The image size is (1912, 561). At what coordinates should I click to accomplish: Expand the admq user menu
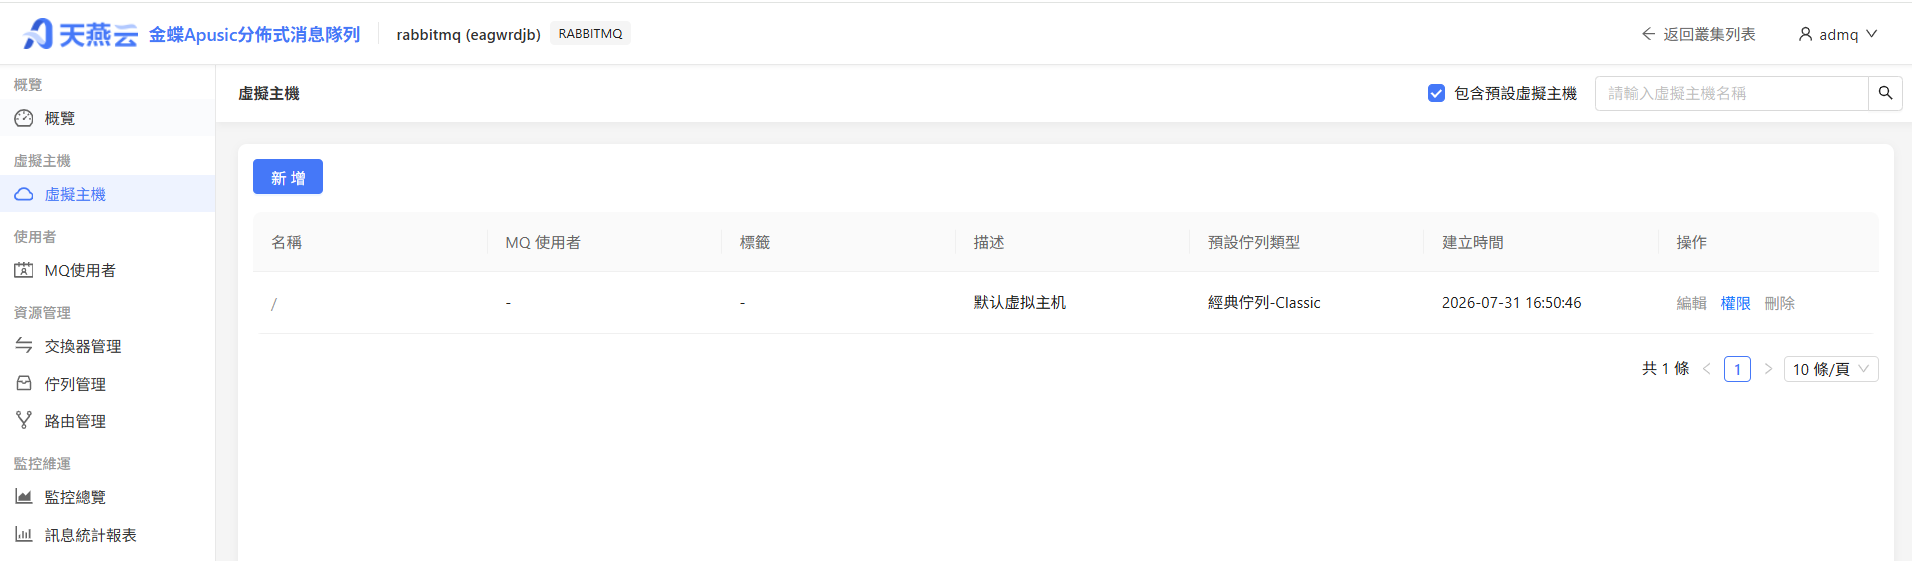coord(1838,34)
